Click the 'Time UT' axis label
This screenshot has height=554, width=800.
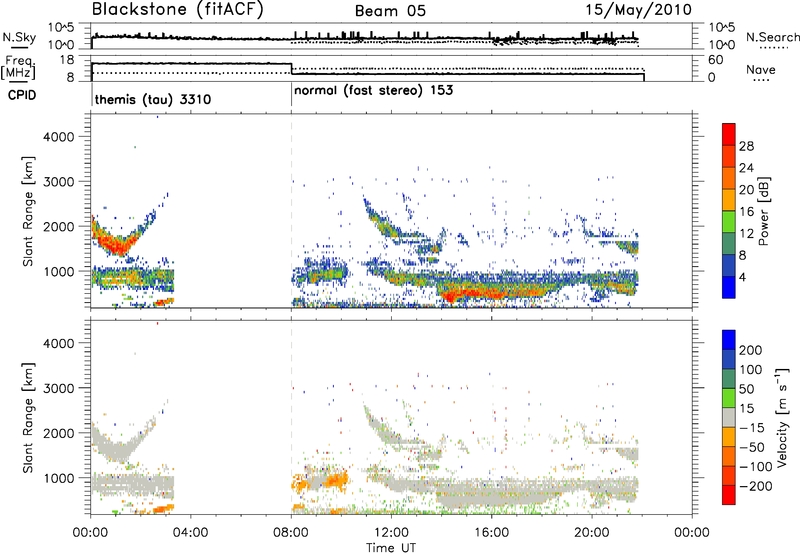click(391, 548)
